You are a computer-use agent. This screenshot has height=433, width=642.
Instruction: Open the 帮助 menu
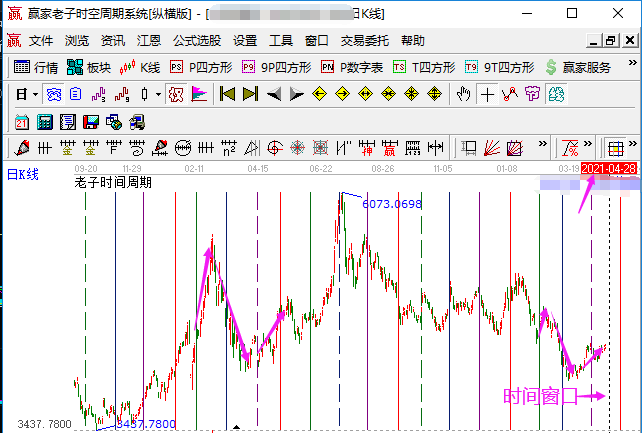point(413,41)
